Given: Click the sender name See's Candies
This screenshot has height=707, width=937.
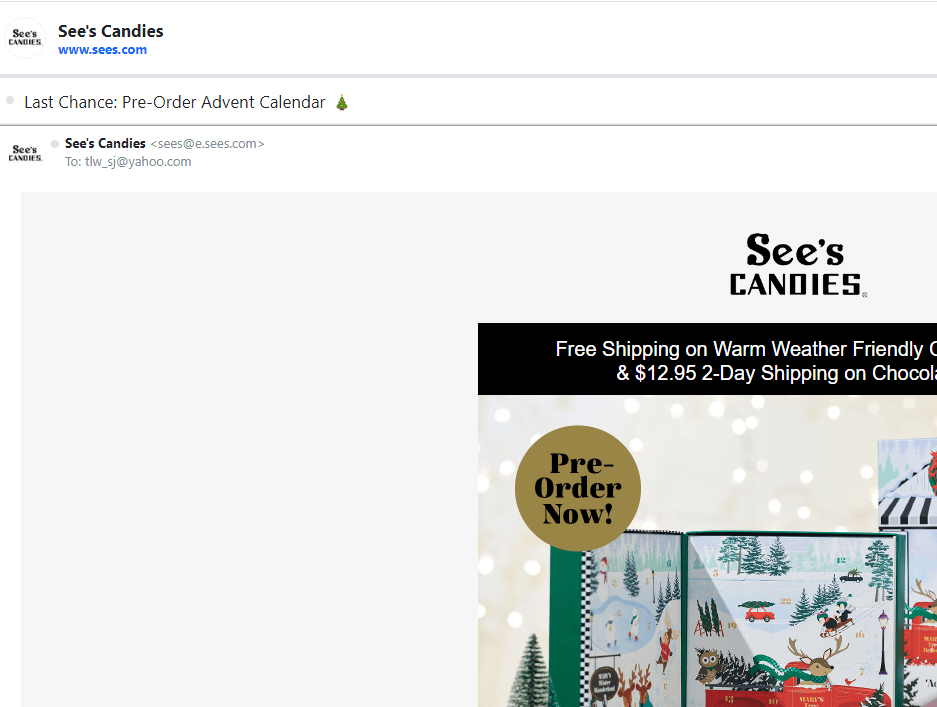Looking at the screenshot, I should pos(105,143).
